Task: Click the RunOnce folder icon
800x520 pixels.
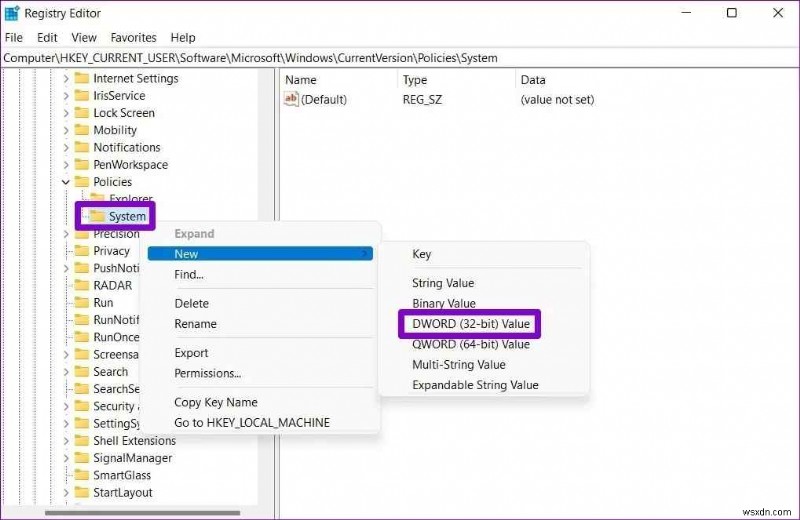Action: tap(82, 337)
